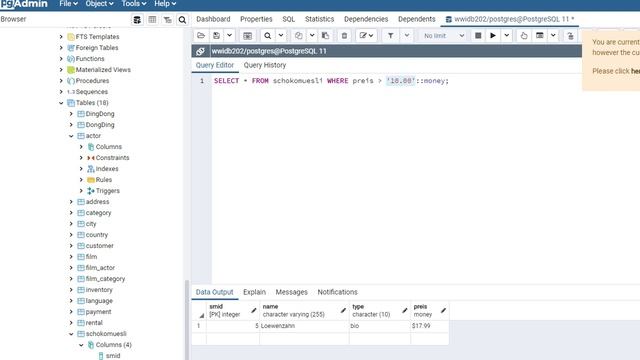Click the Stop query square button
Screen dimensions: 640x360
click(x=478, y=36)
